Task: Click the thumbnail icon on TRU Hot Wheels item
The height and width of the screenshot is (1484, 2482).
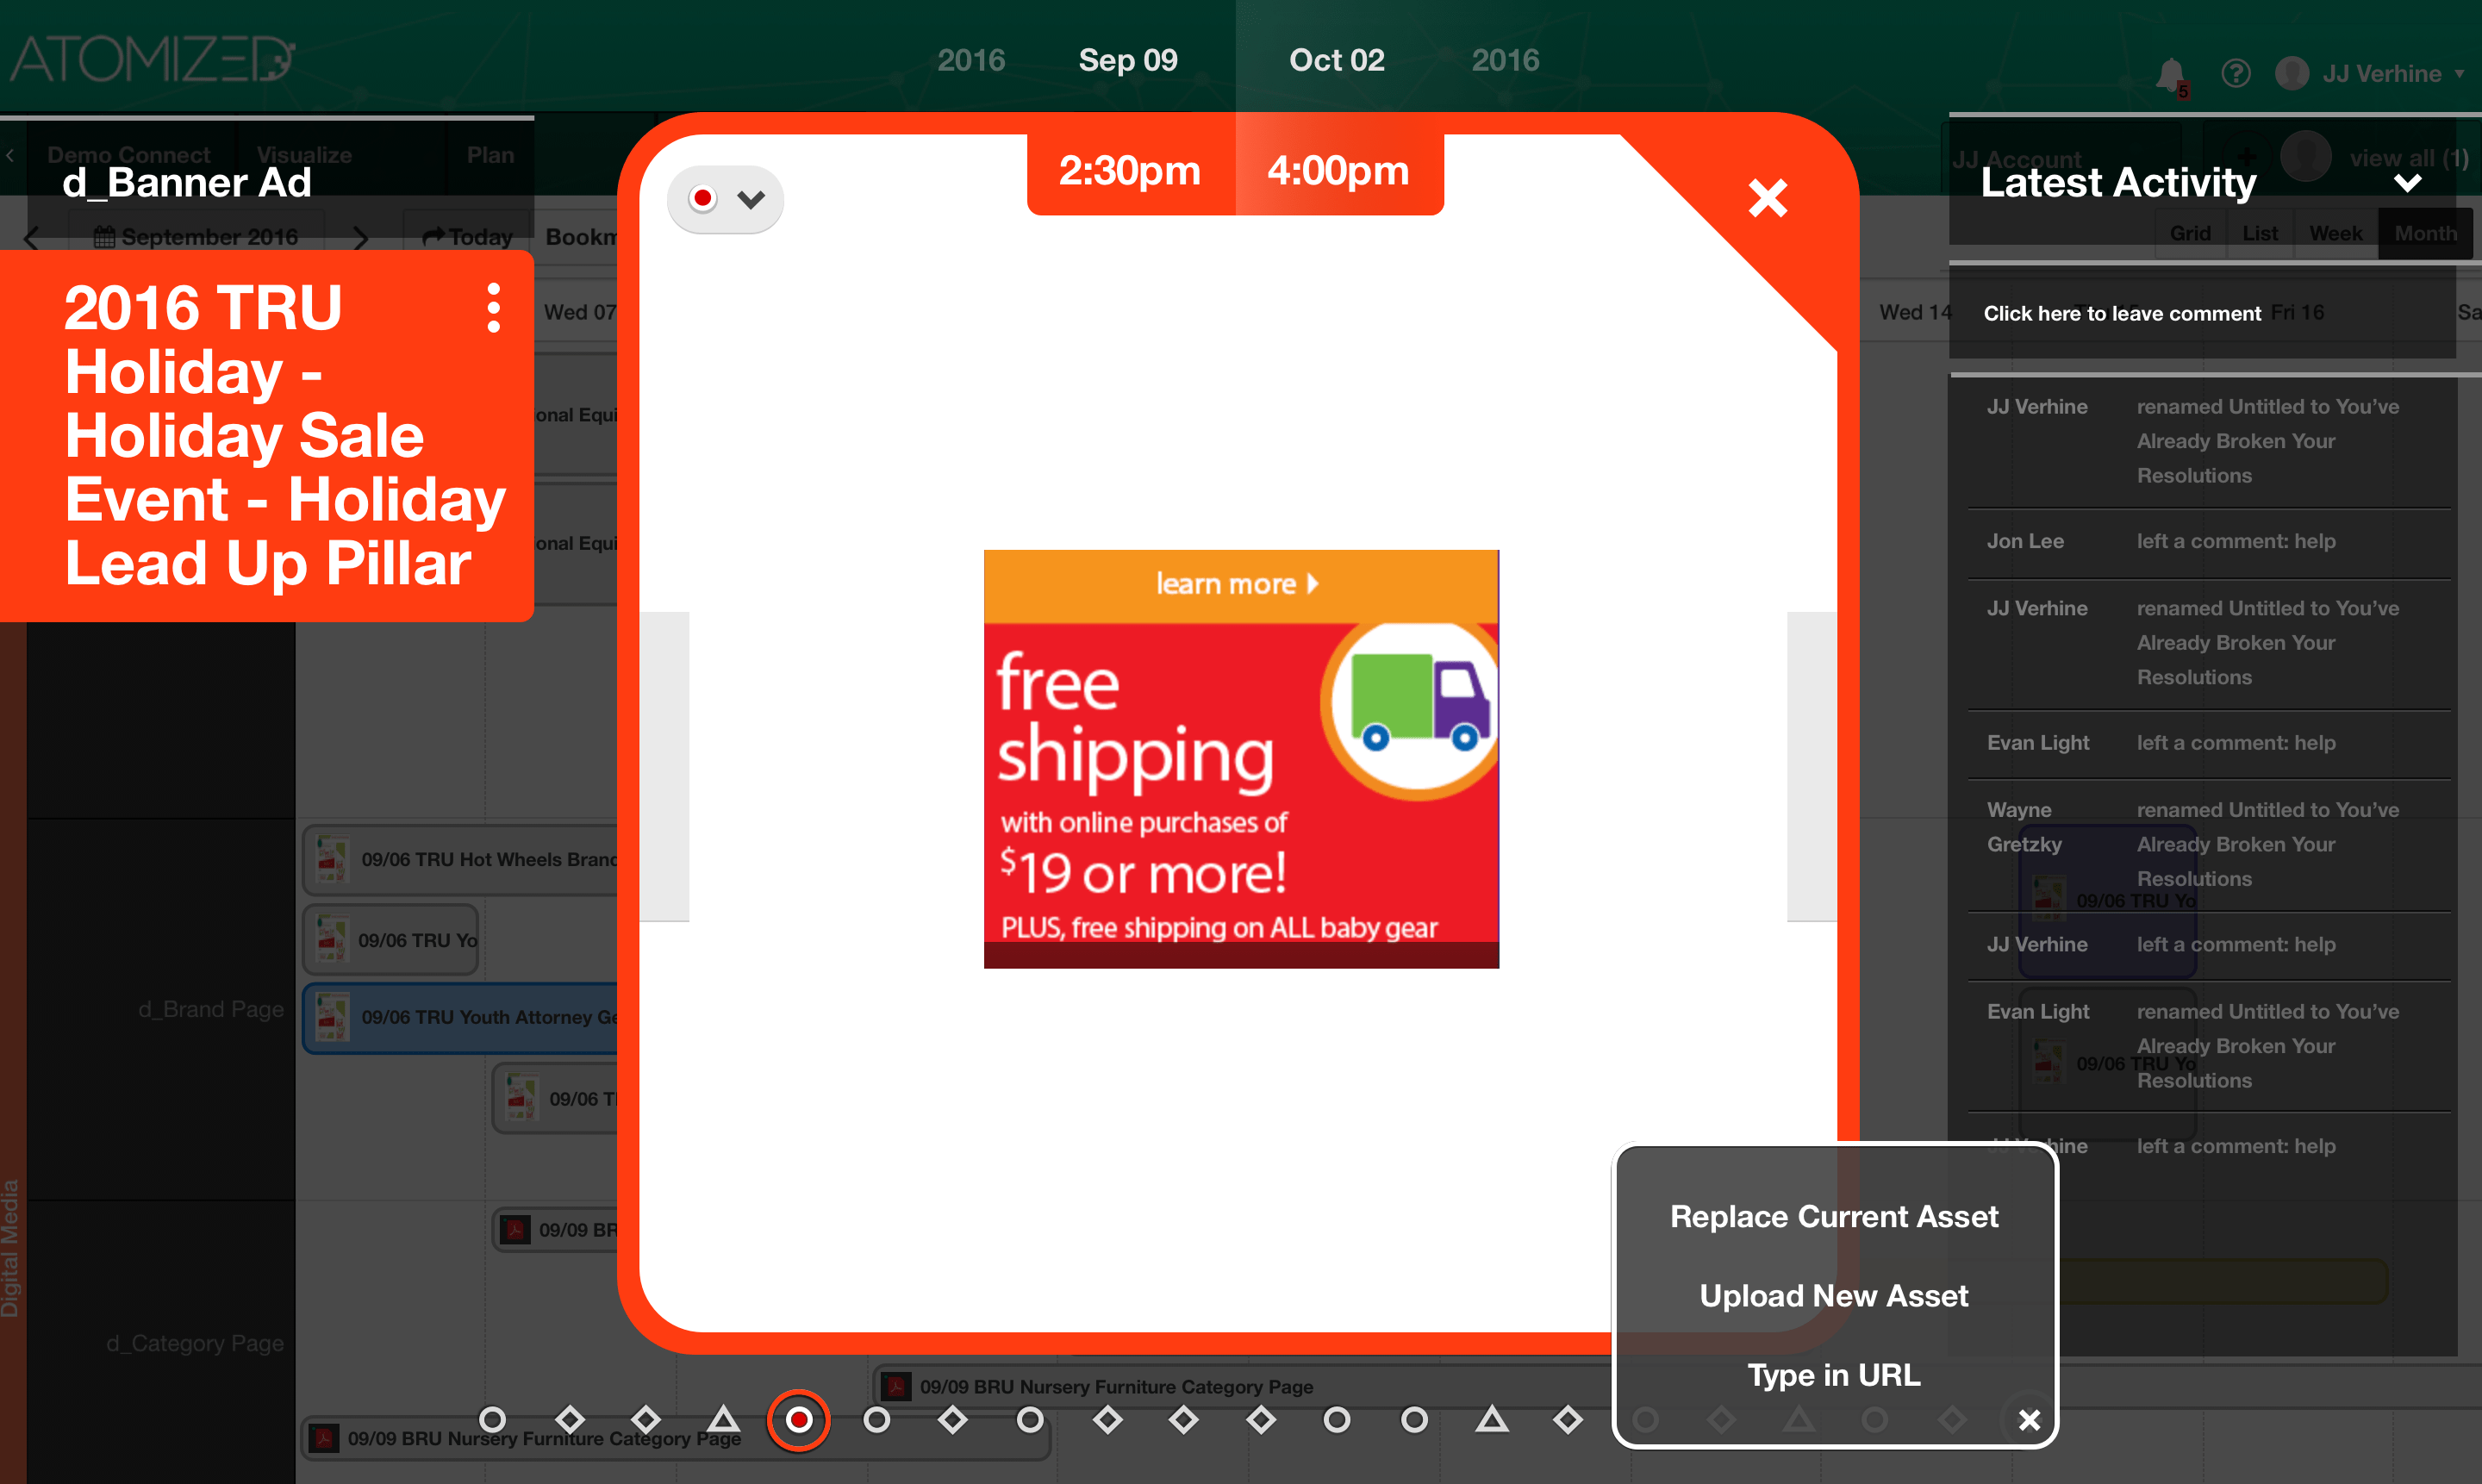Action: click(x=332, y=859)
